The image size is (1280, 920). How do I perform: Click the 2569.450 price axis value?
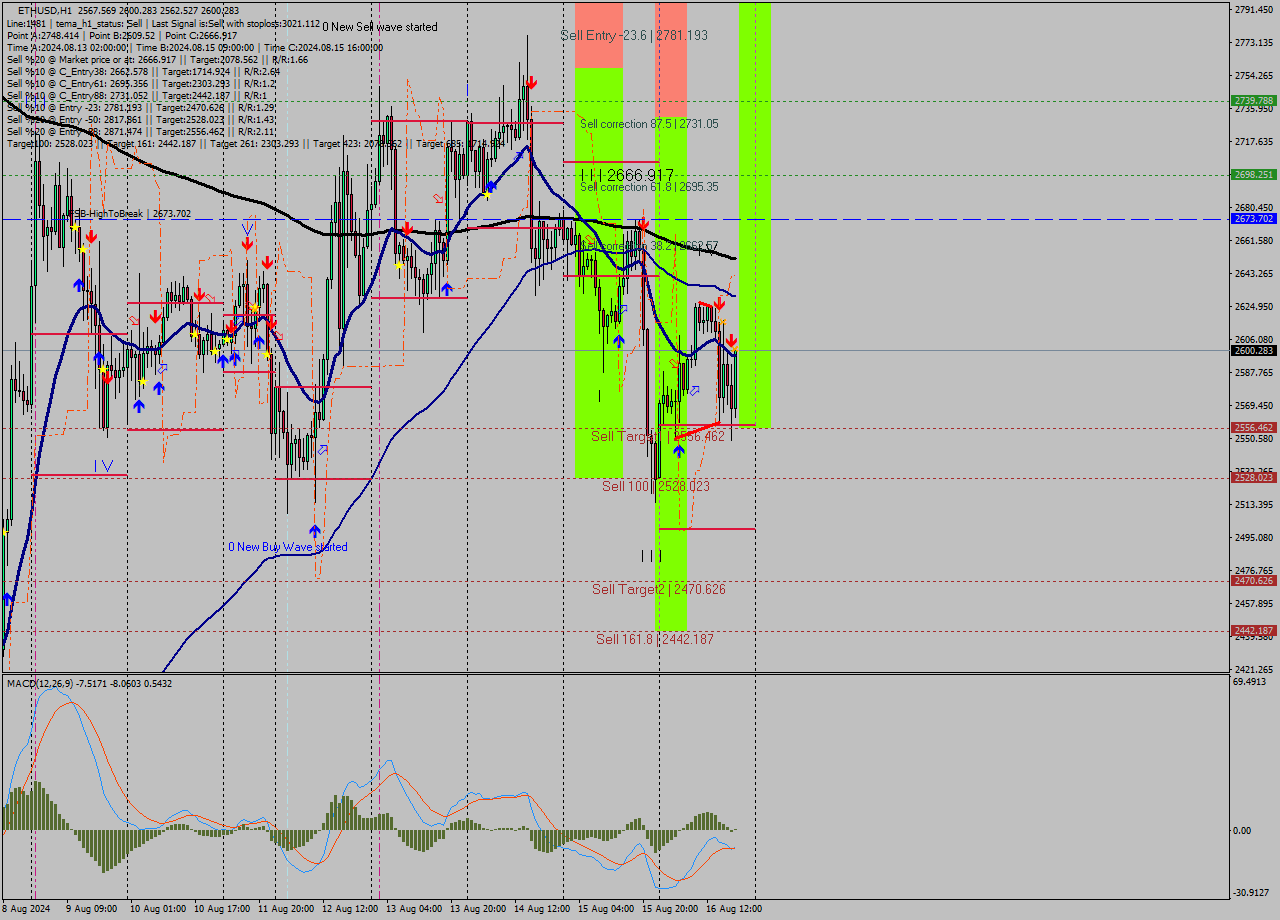point(1254,406)
